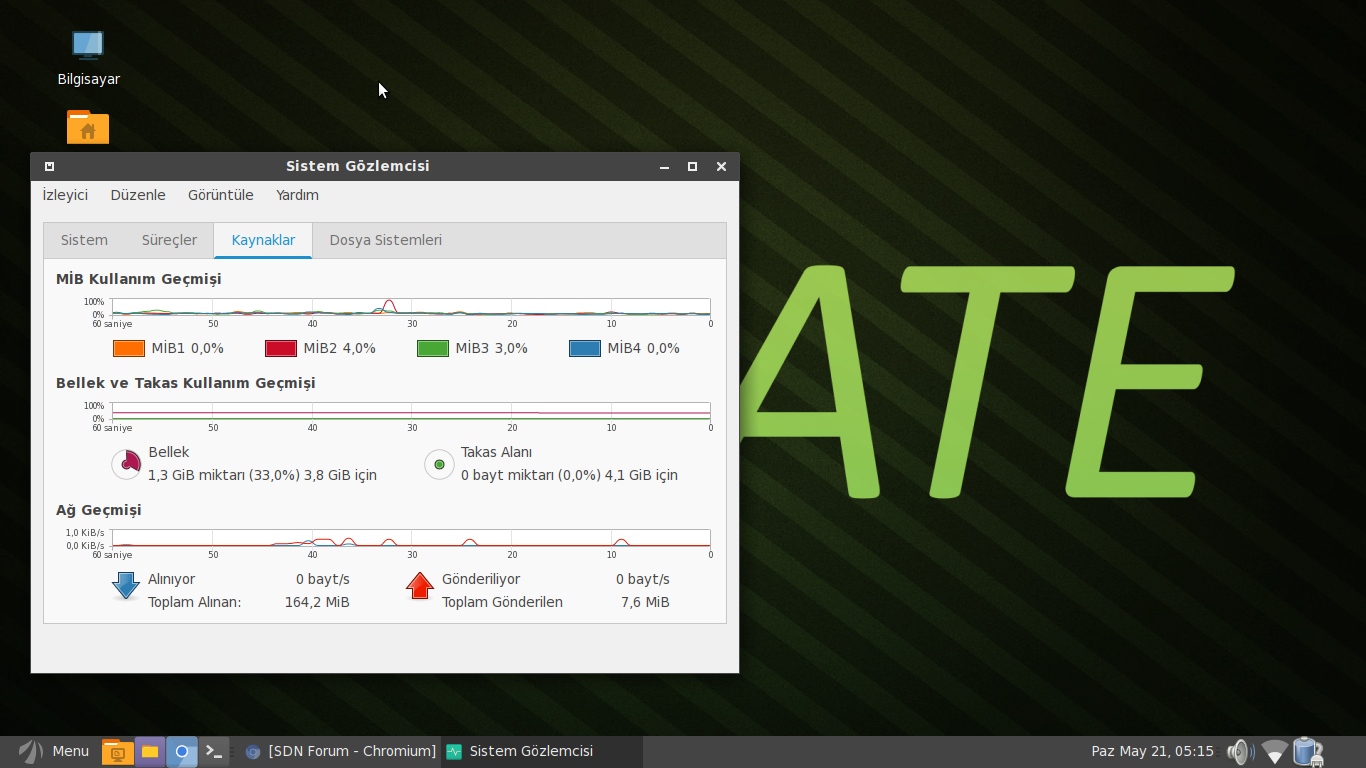Click the Bellek pie chart icon
The image size is (1366, 768).
(x=127, y=463)
